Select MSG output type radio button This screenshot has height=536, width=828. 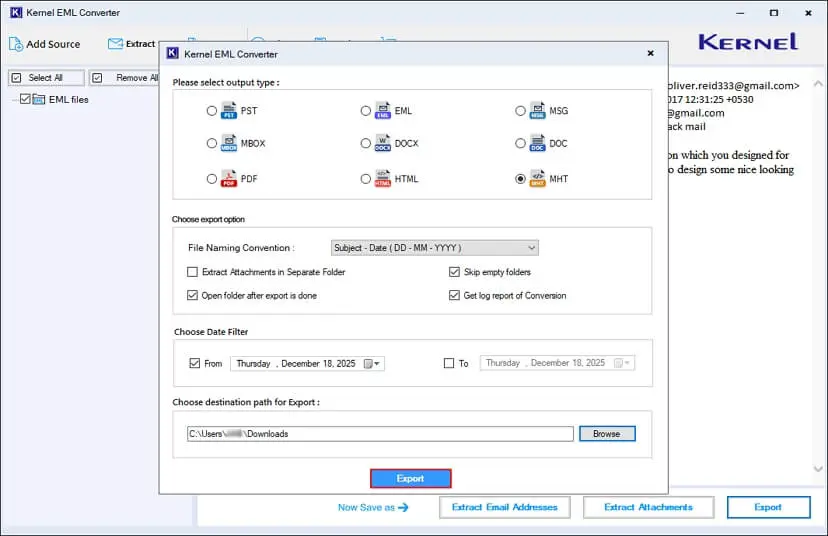pyautogui.click(x=520, y=111)
